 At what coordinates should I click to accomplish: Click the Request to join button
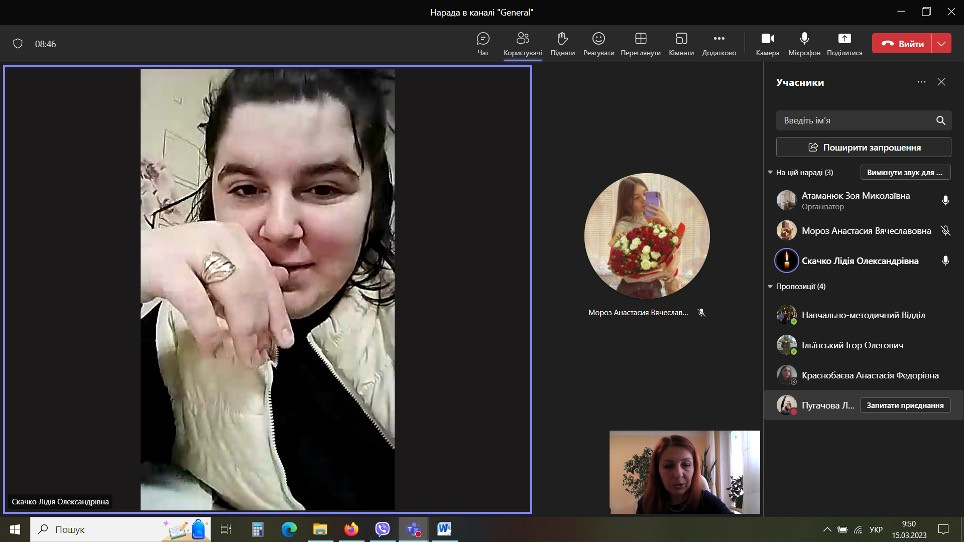tap(905, 405)
